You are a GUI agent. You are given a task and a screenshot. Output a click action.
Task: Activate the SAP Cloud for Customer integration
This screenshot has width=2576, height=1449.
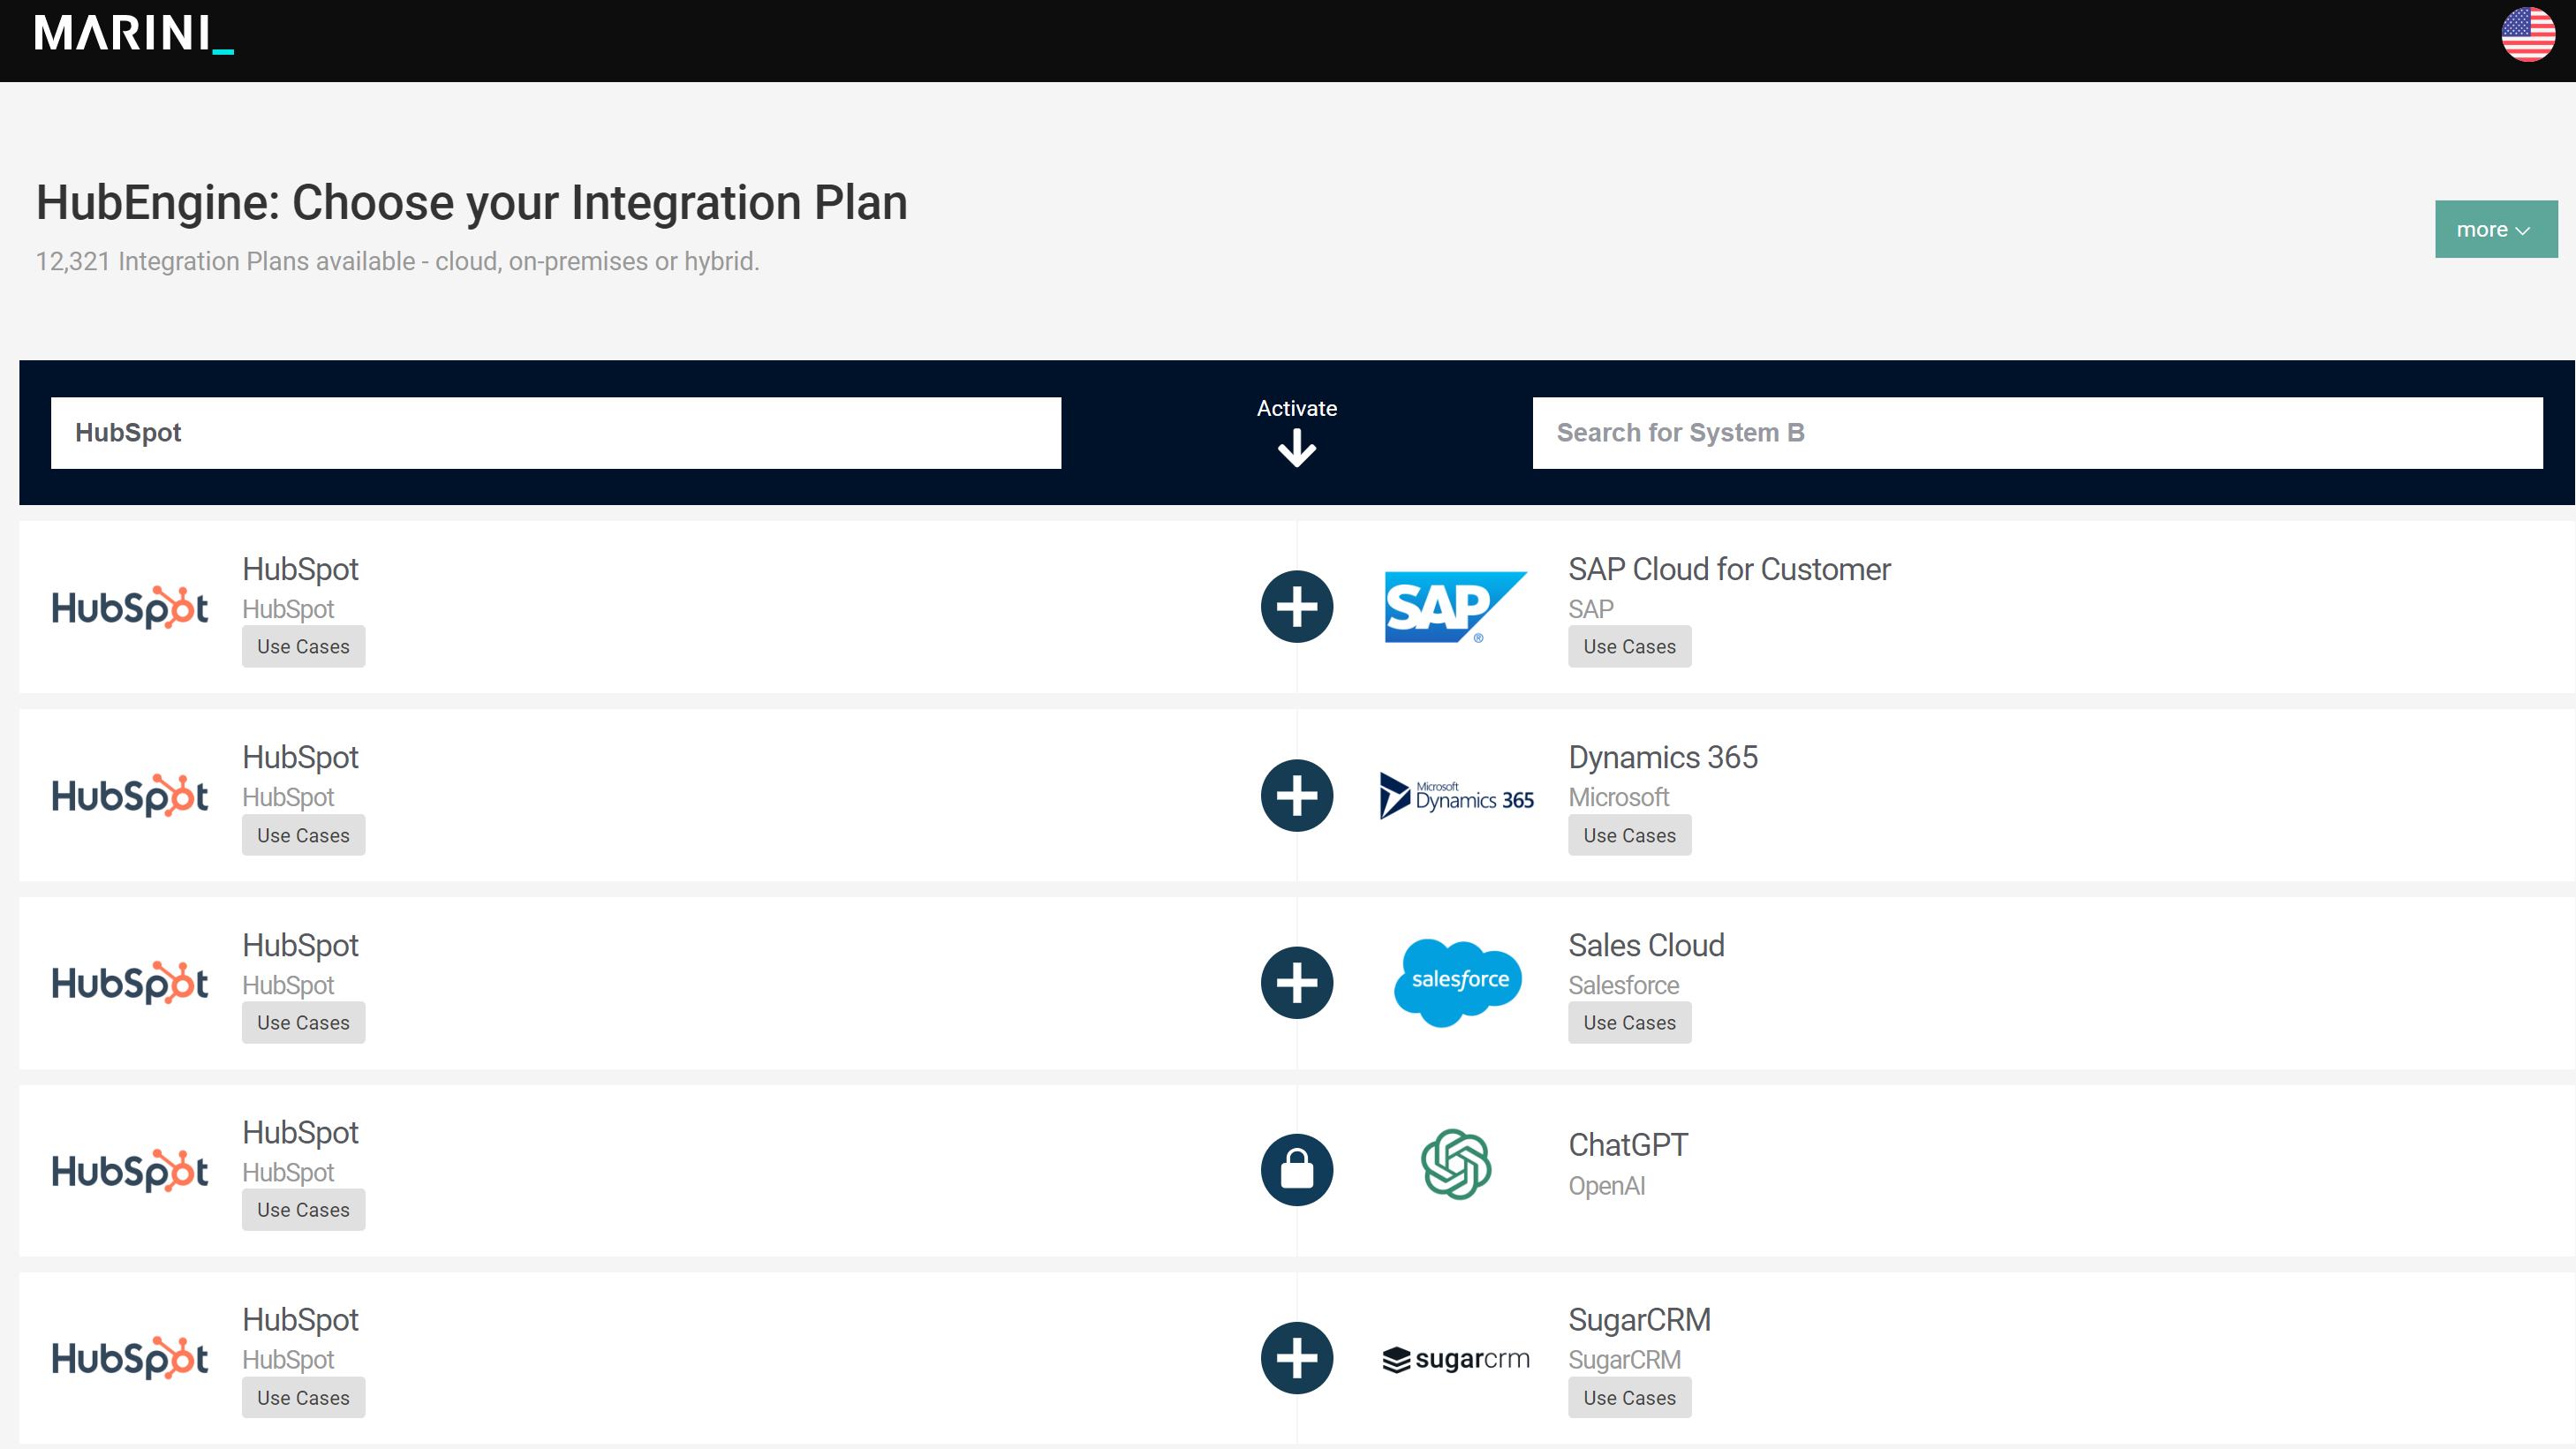point(1296,606)
